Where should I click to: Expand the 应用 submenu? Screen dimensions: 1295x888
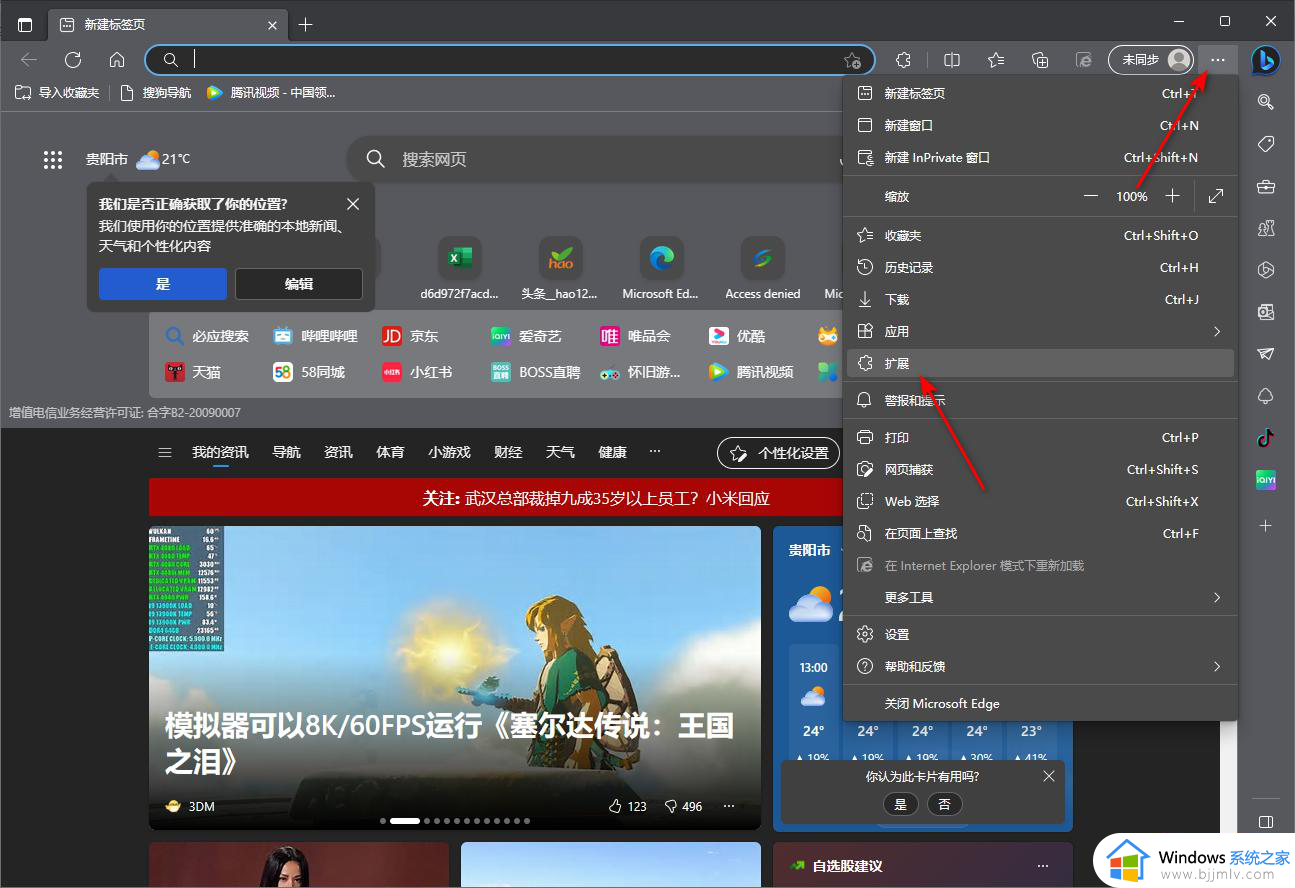(1040, 331)
